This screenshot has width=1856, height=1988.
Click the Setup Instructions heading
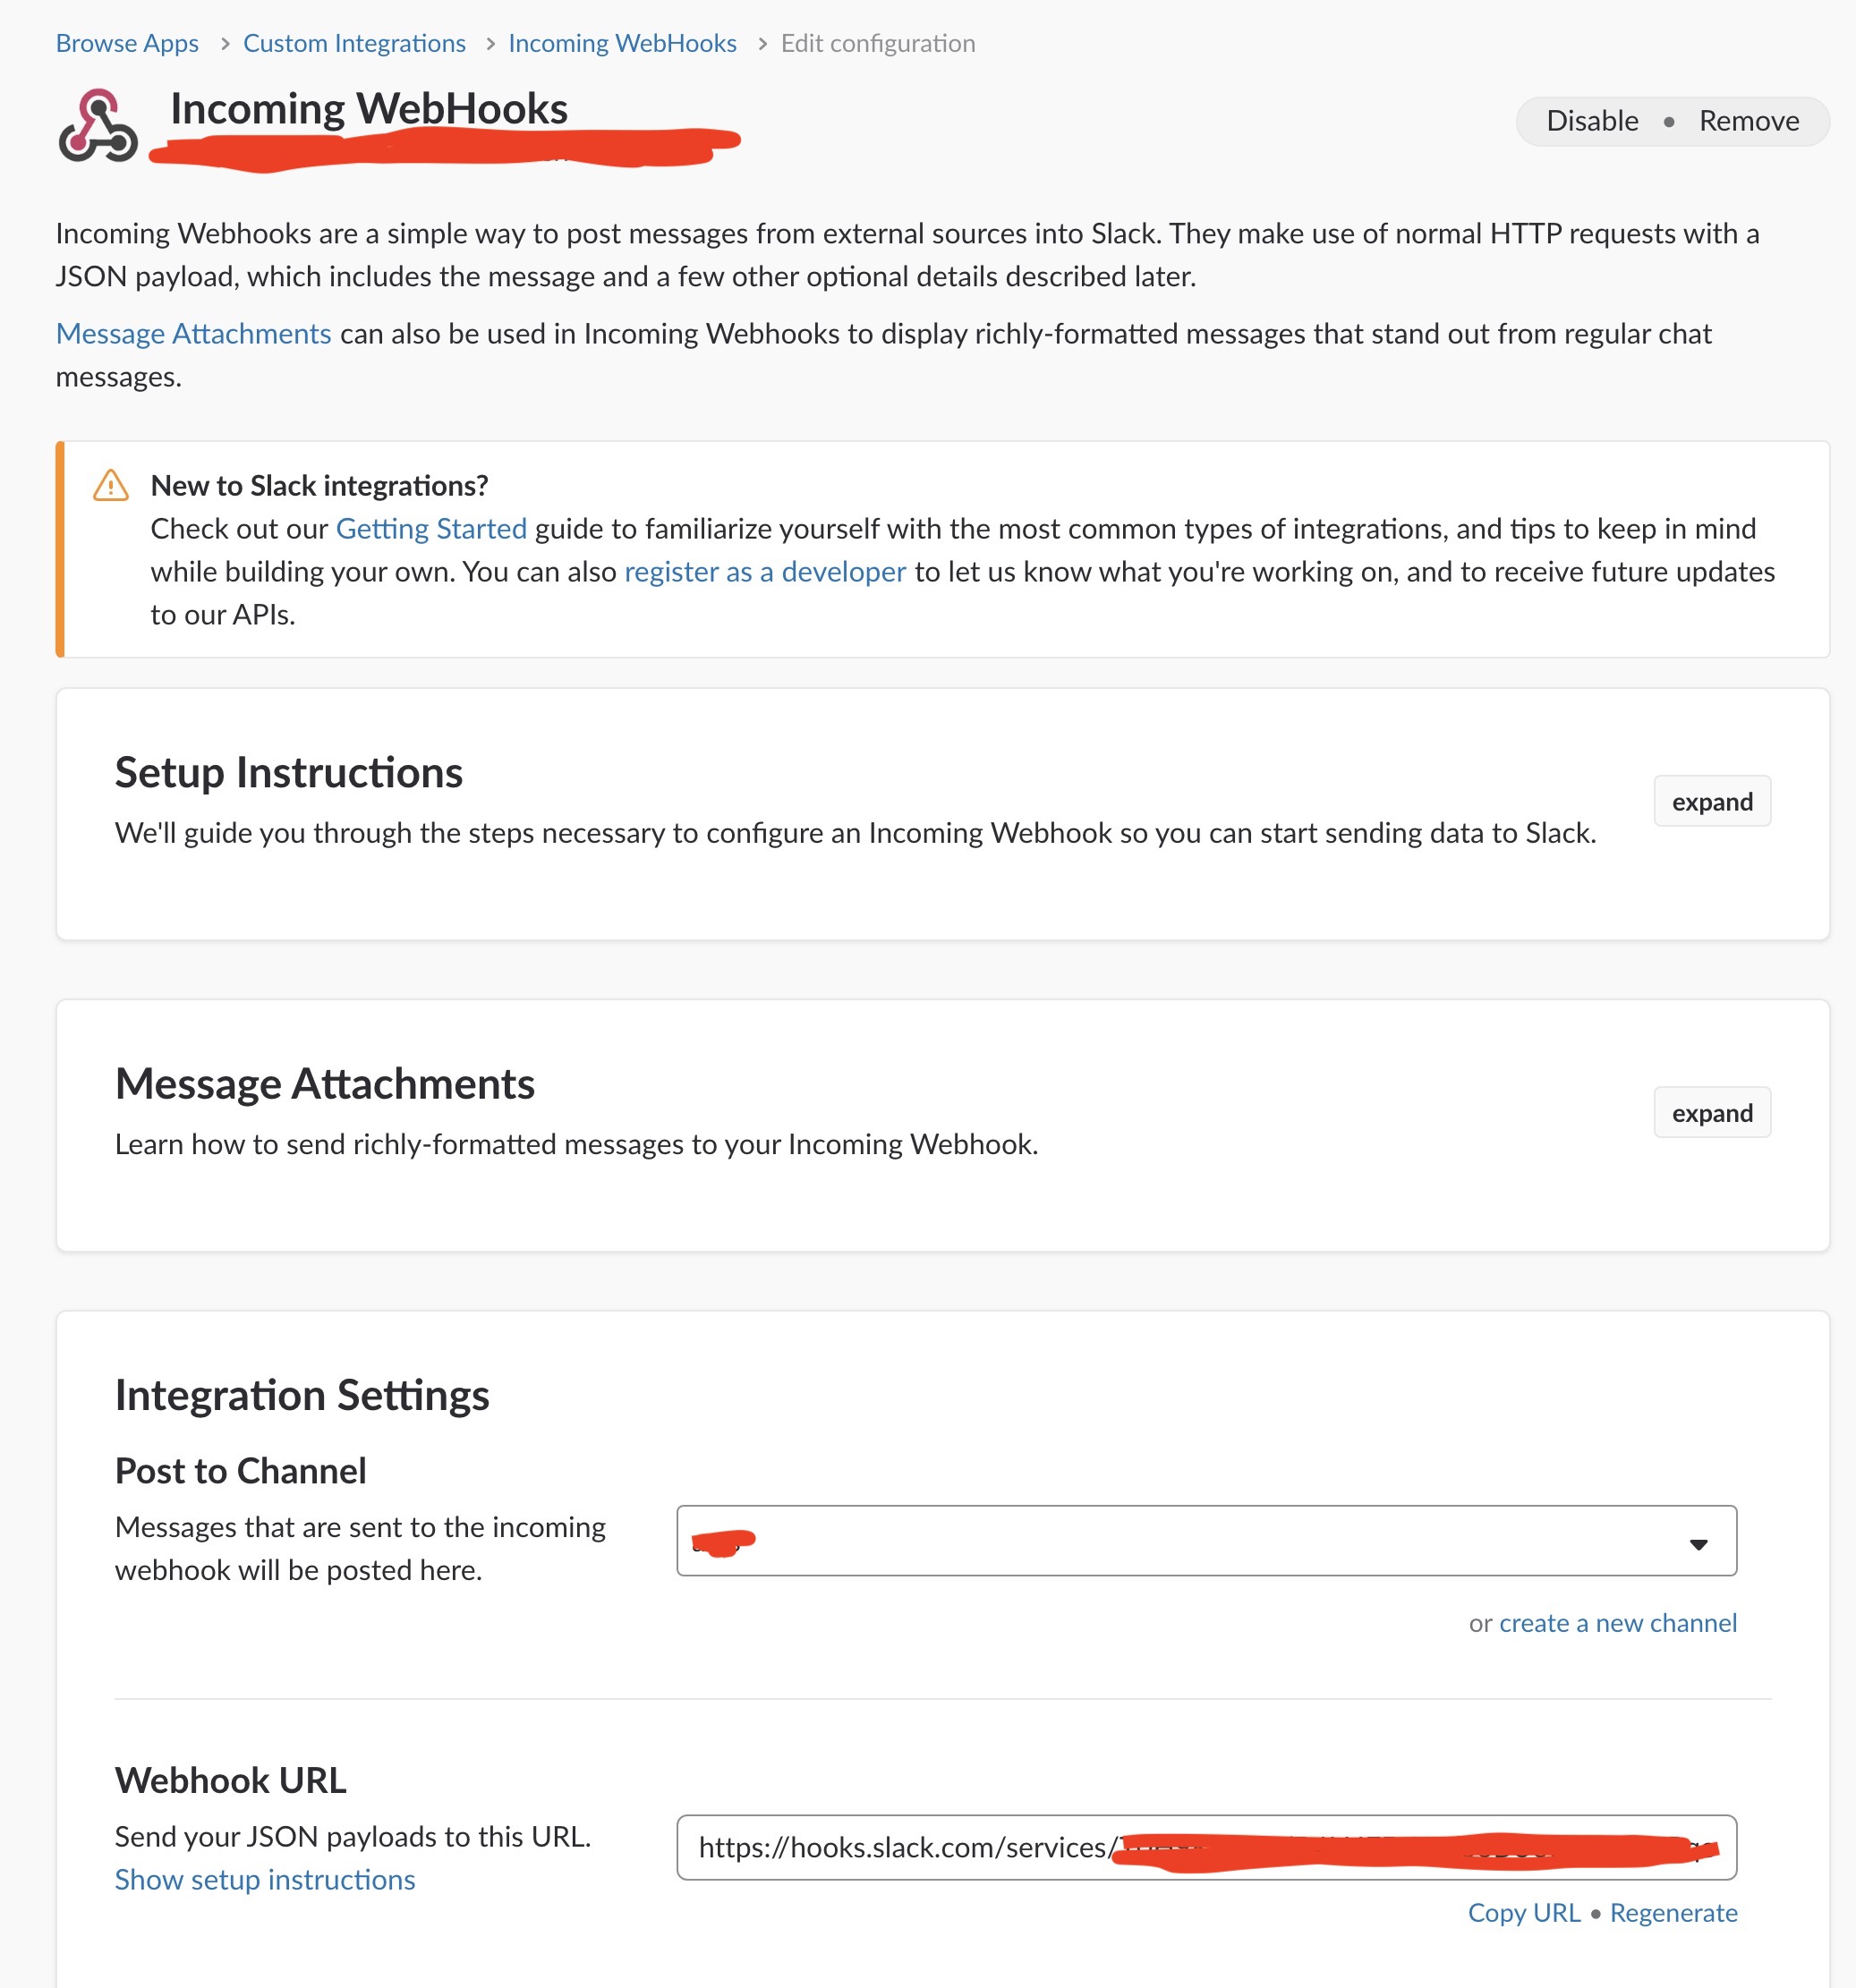pyautogui.click(x=289, y=773)
